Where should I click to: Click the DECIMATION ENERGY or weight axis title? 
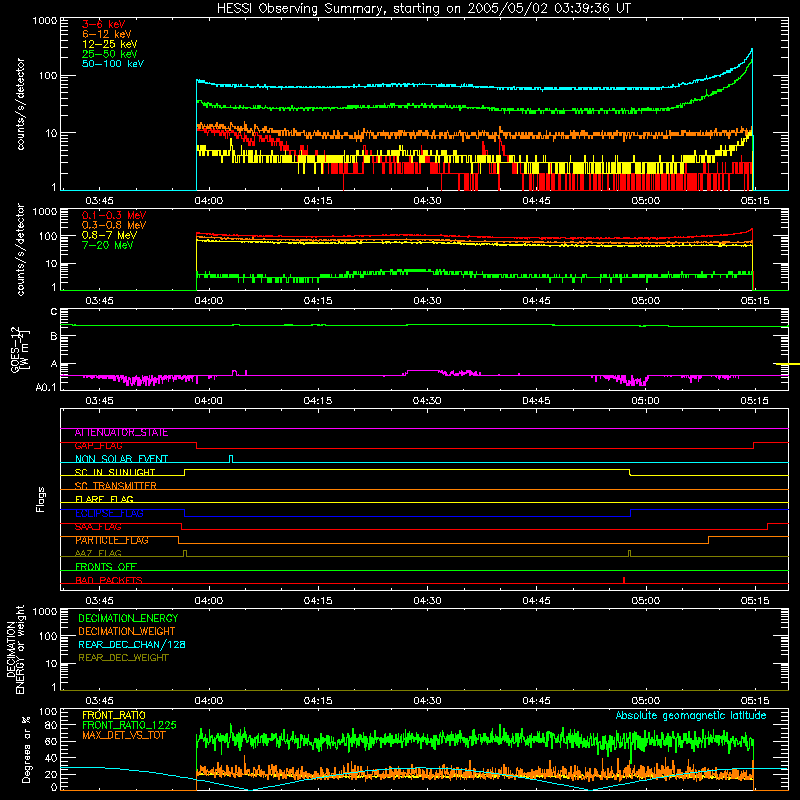click(x=15, y=649)
